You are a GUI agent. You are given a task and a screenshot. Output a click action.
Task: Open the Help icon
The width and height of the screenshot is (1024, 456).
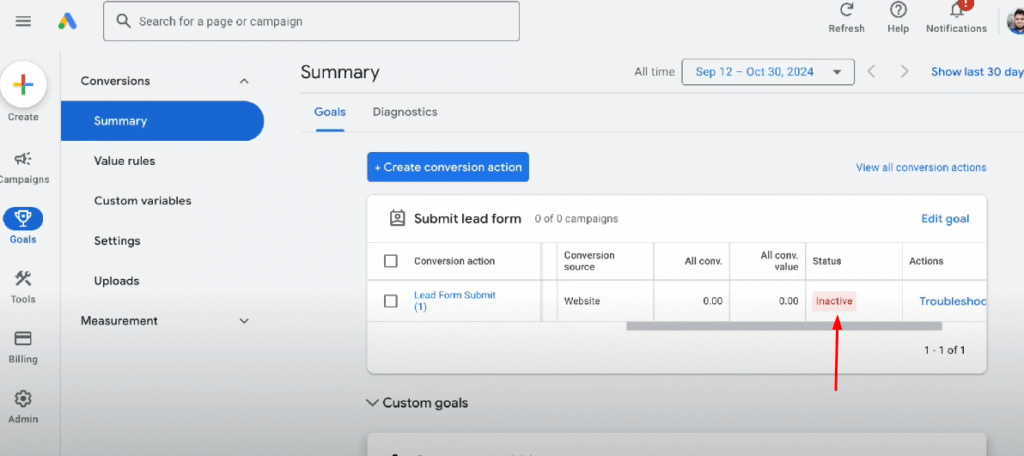(899, 18)
